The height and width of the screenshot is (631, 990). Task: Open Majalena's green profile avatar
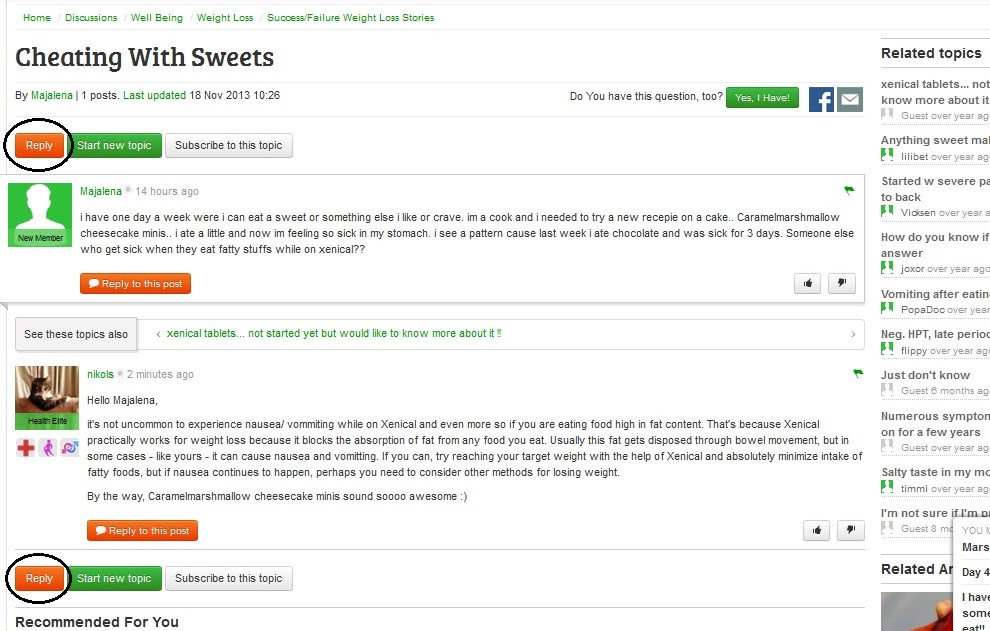click(x=40, y=213)
